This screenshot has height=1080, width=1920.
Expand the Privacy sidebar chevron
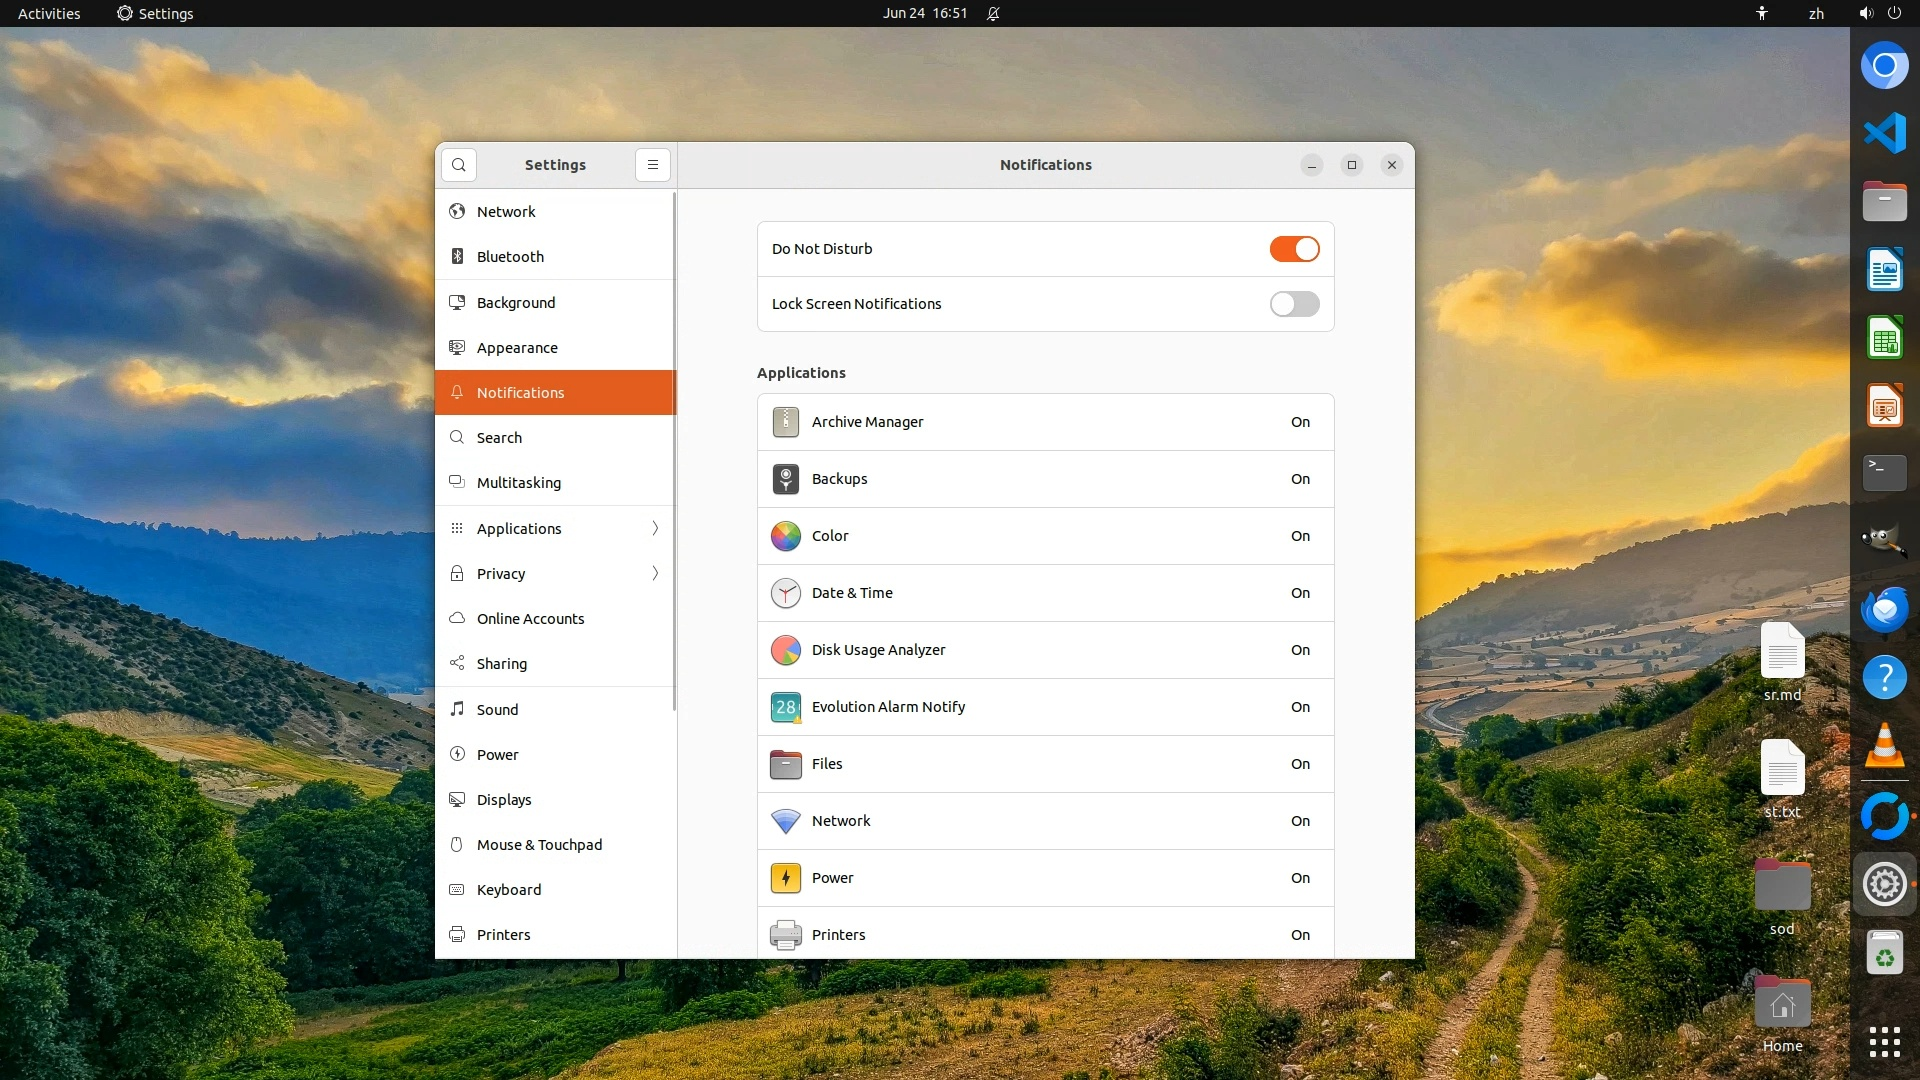pos(655,573)
